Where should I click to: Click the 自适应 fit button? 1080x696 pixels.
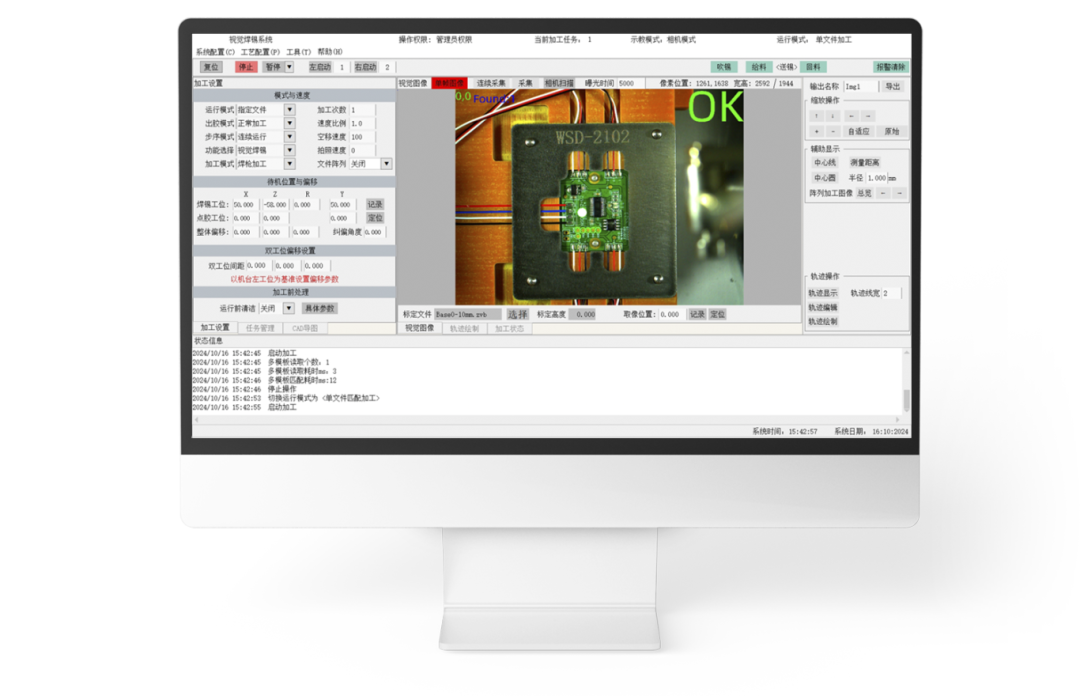click(858, 131)
